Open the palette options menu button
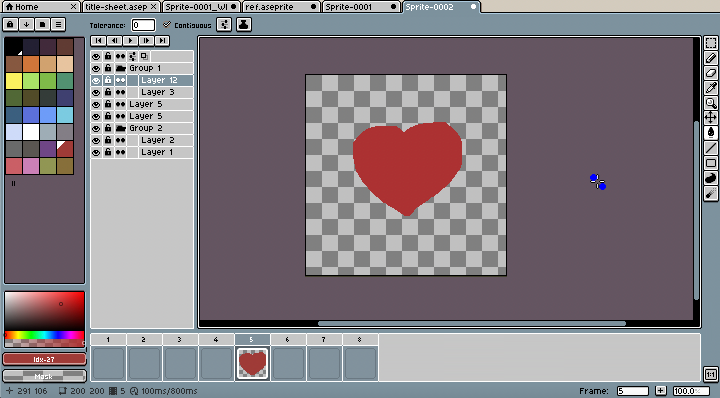 [x=58, y=25]
